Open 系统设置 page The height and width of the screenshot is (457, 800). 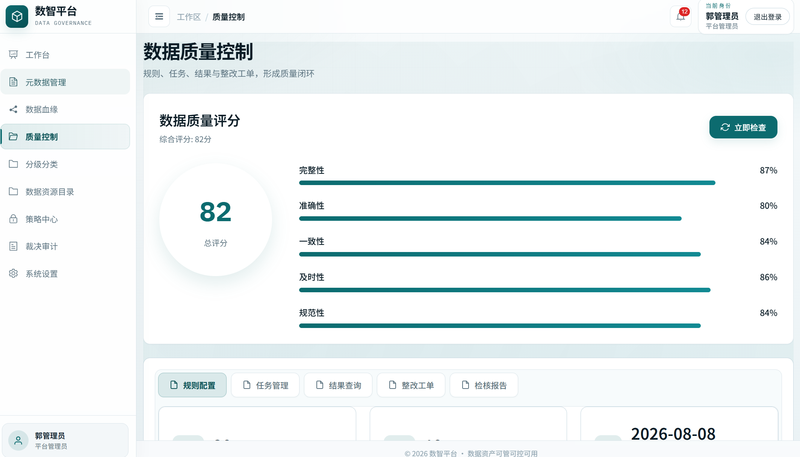(65, 273)
